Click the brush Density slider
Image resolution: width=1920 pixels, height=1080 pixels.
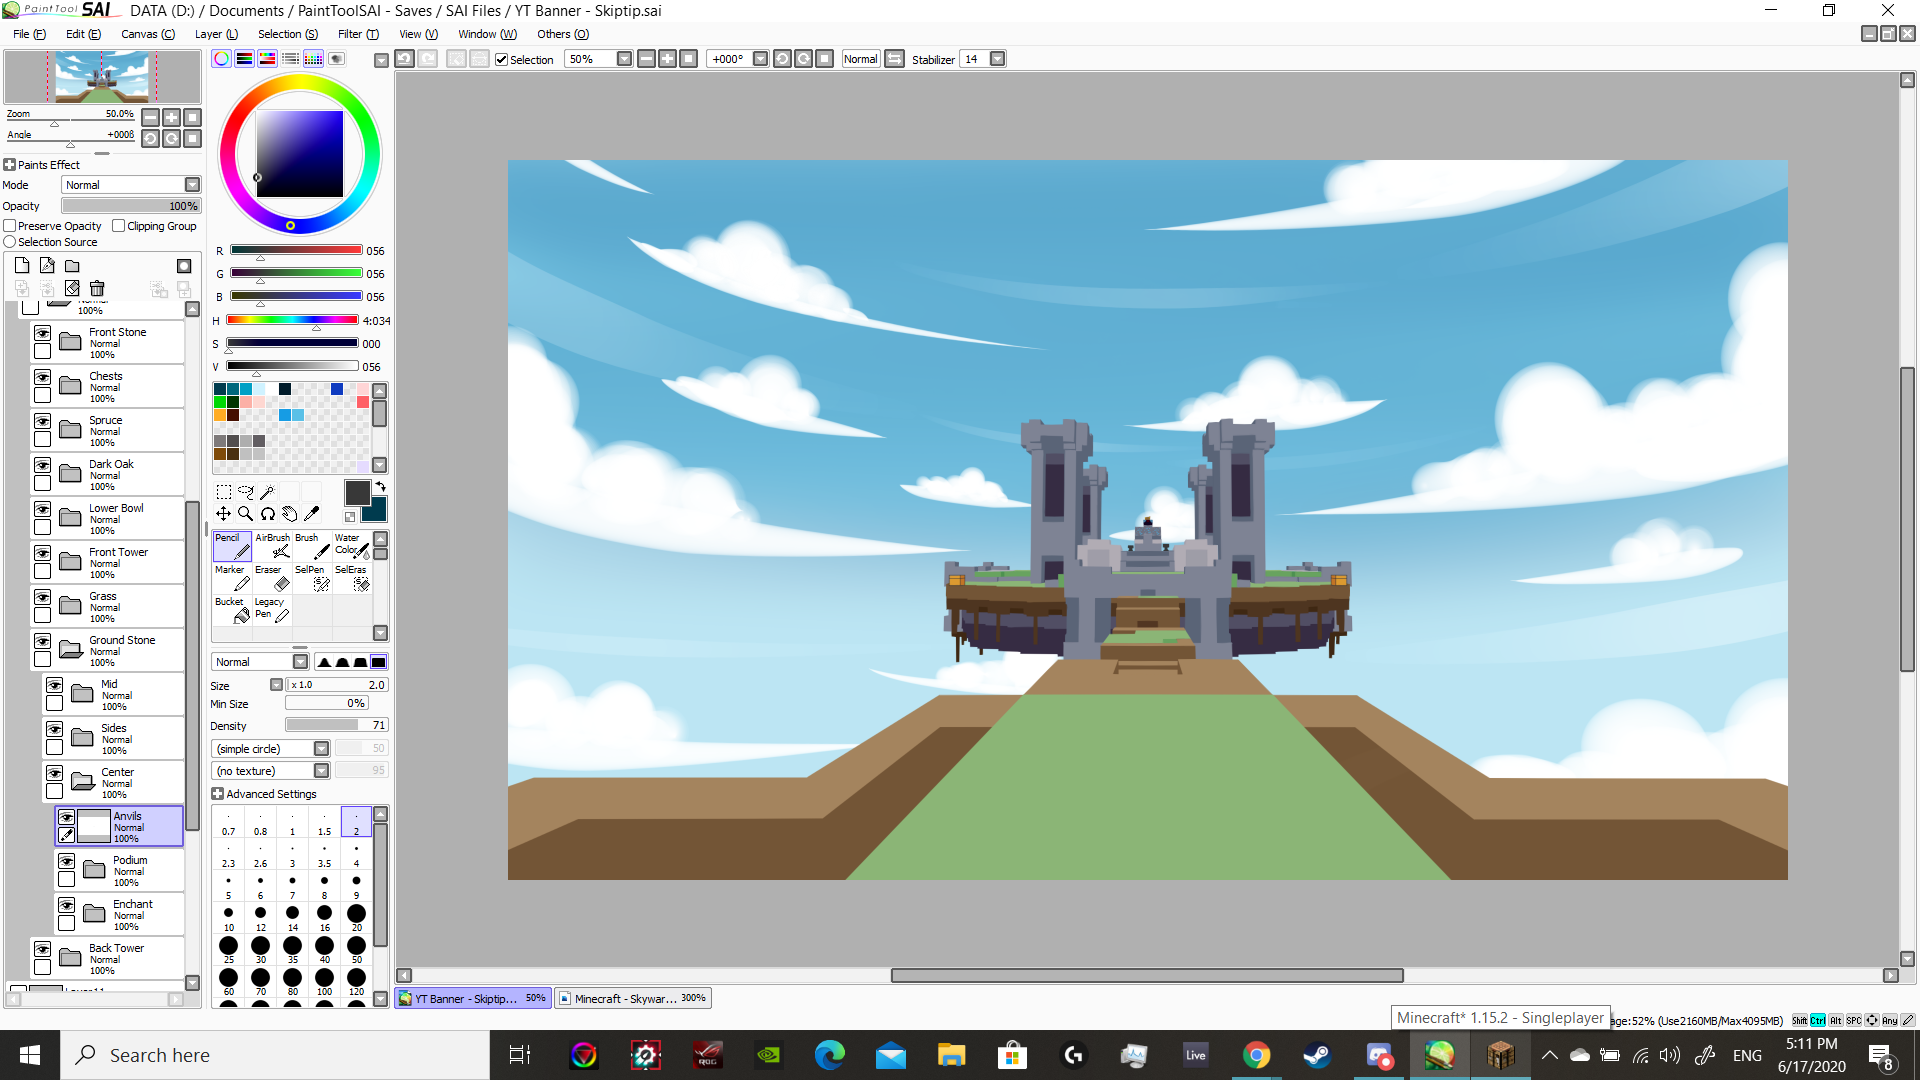point(336,725)
